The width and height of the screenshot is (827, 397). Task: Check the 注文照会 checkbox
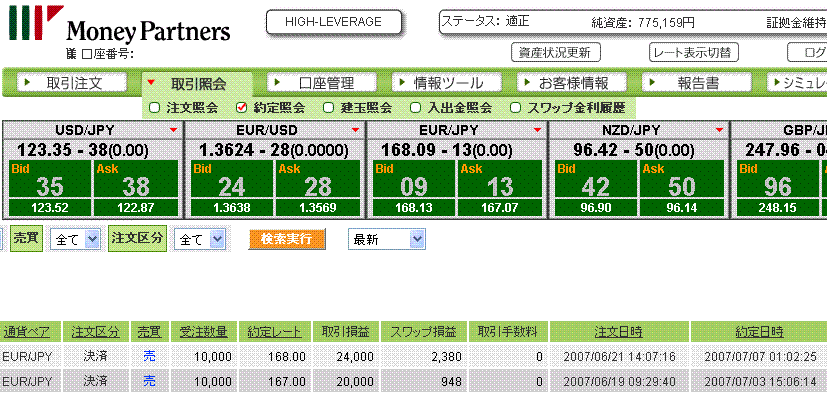pyautogui.click(x=155, y=108)
